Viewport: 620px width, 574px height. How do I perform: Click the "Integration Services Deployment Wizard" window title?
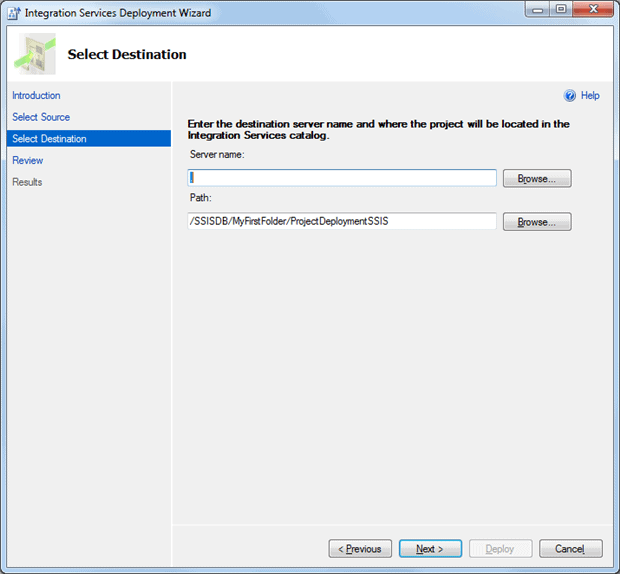click(x=118, y=13)
